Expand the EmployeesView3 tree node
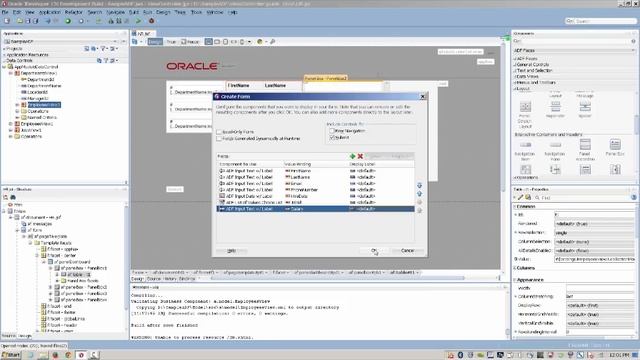Screen dimensions: 640x360 coord(17,105)
